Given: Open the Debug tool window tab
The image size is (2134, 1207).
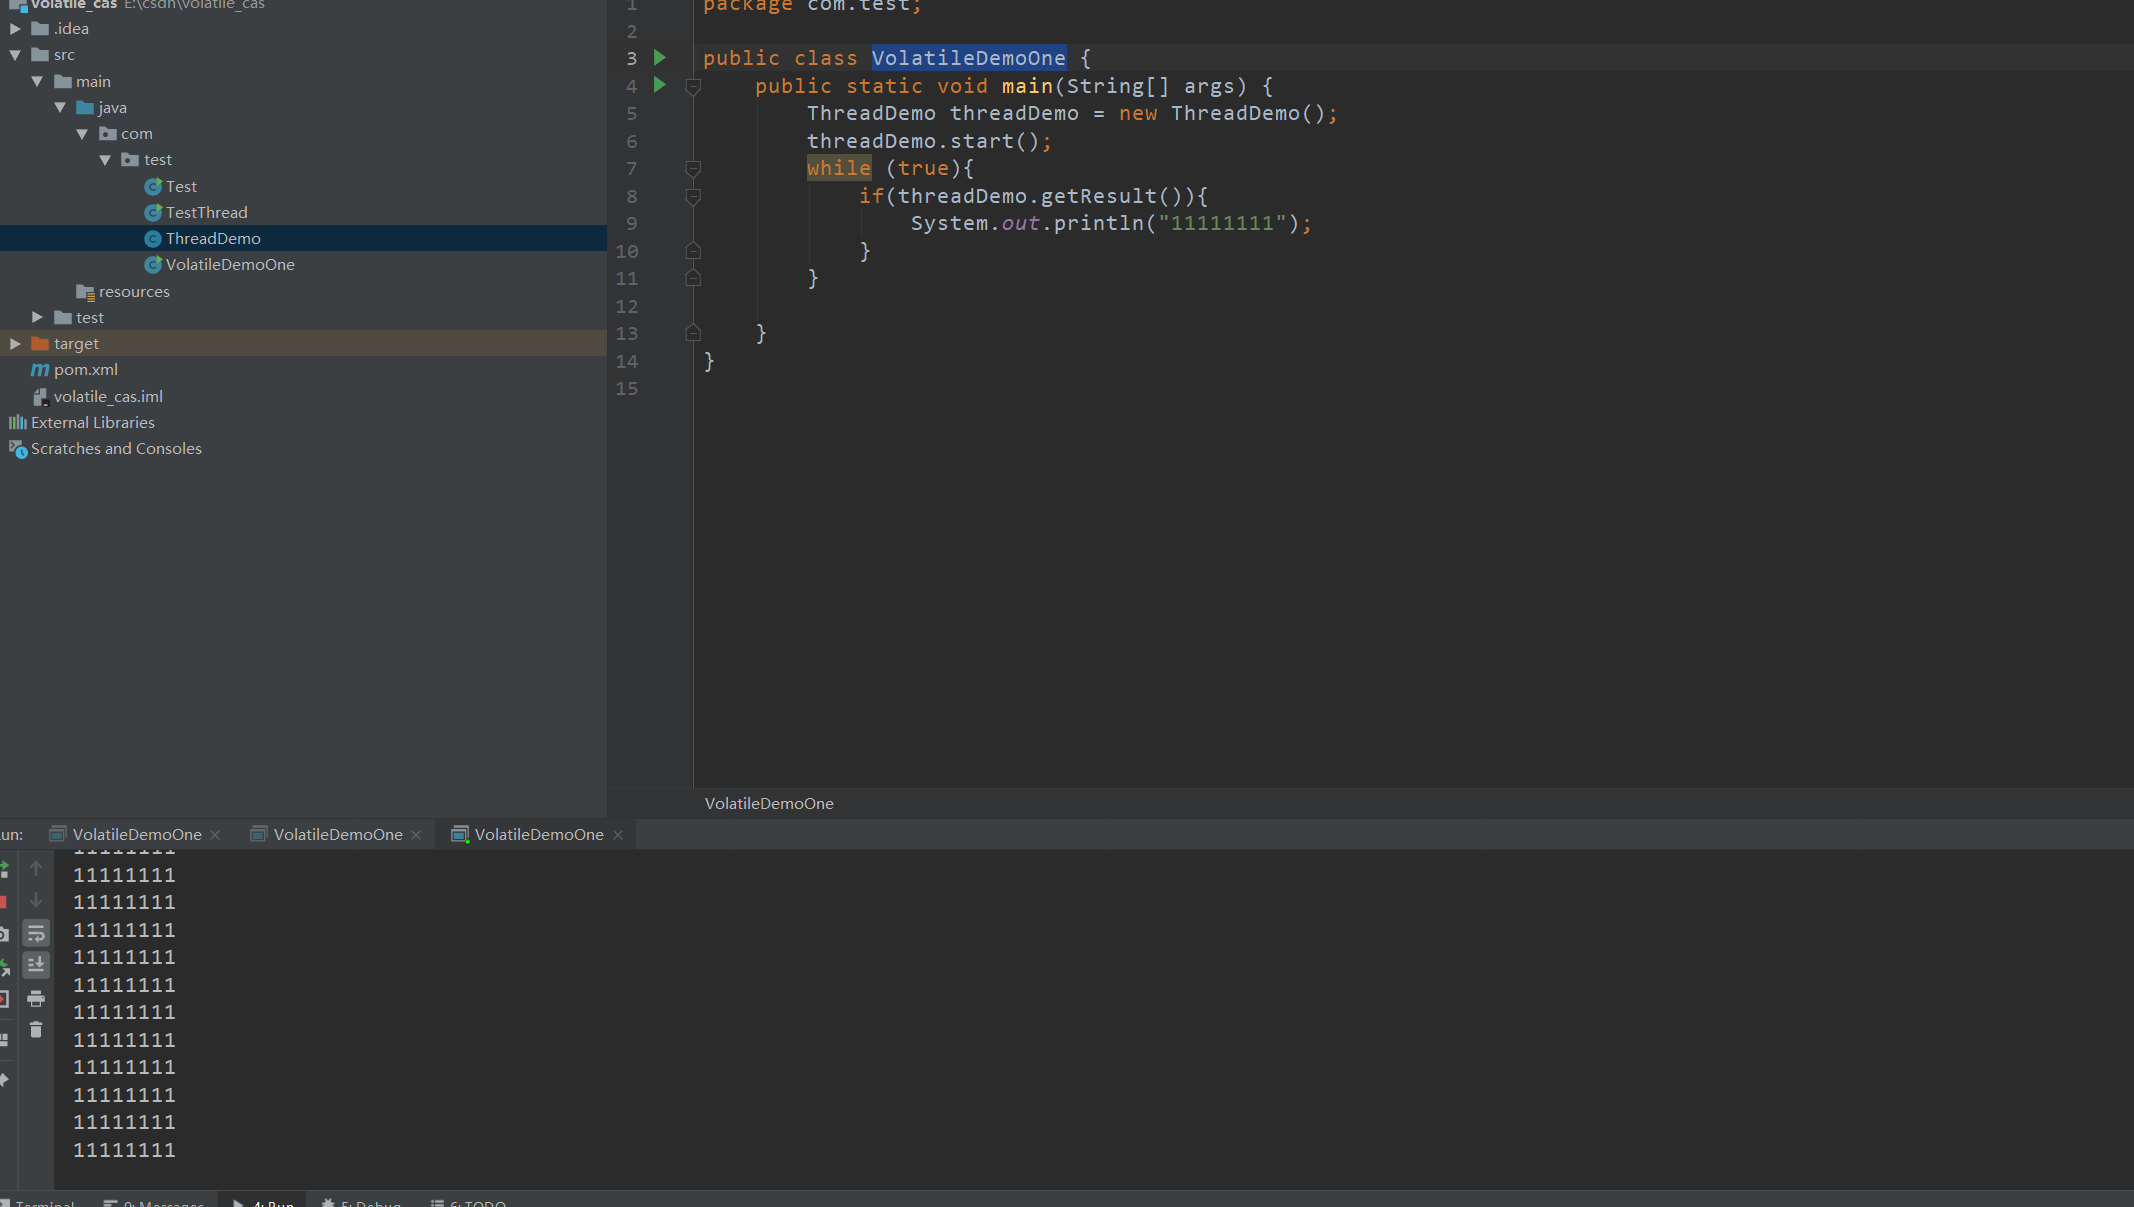Looking at the screenshot, I should tap(362, 1203).
